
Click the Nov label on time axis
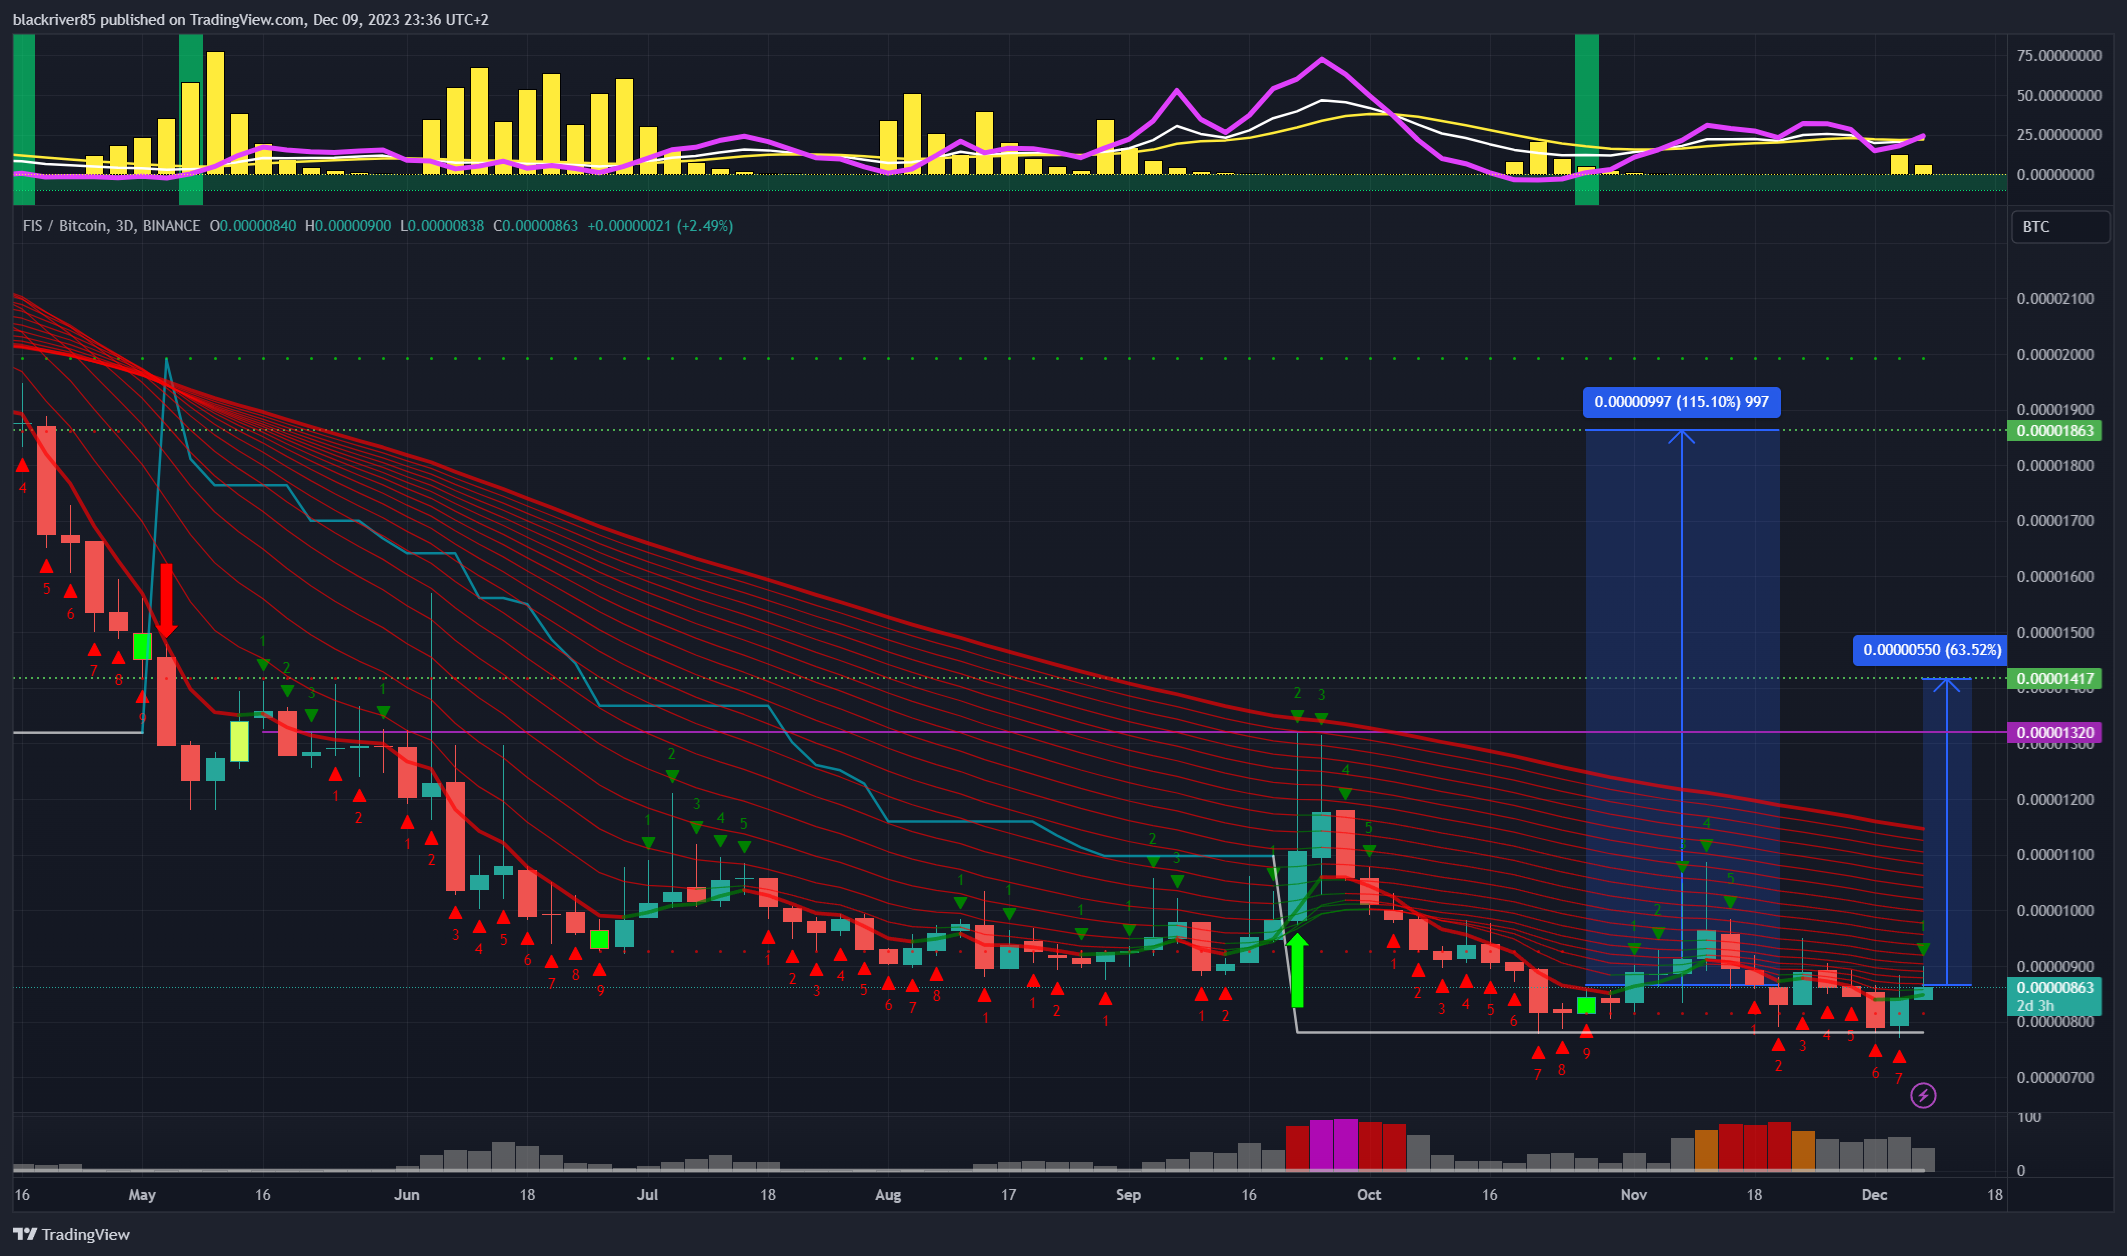click(1634, 1195)
